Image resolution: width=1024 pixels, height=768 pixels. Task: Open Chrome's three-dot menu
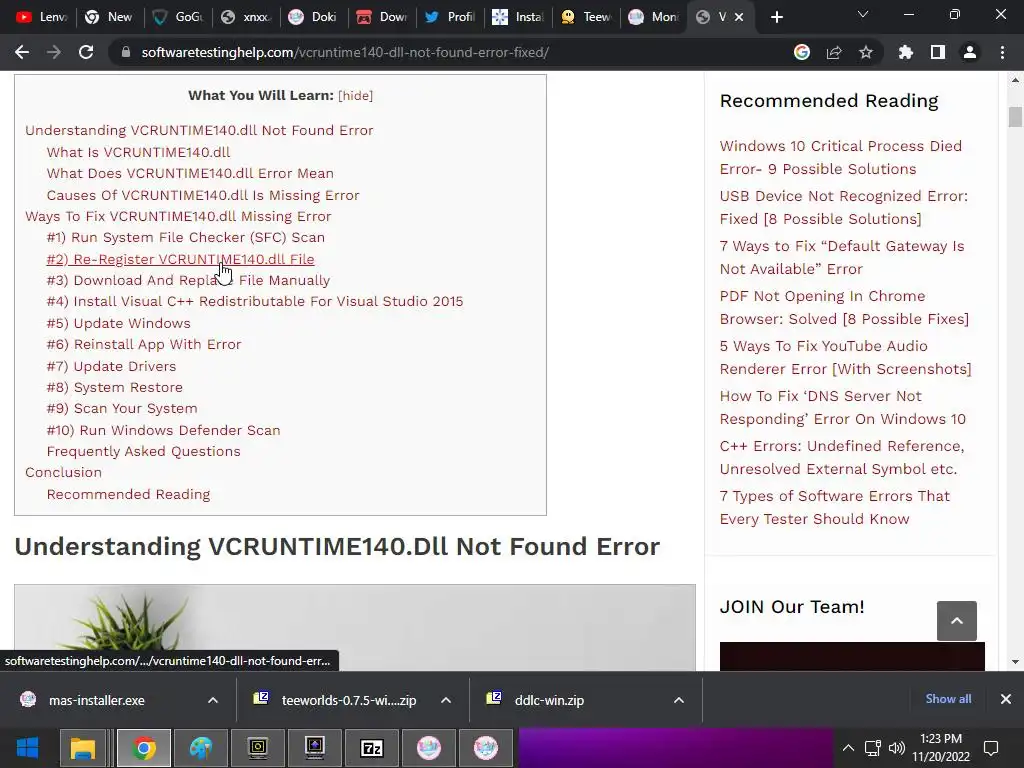[x=1002, y=52]
